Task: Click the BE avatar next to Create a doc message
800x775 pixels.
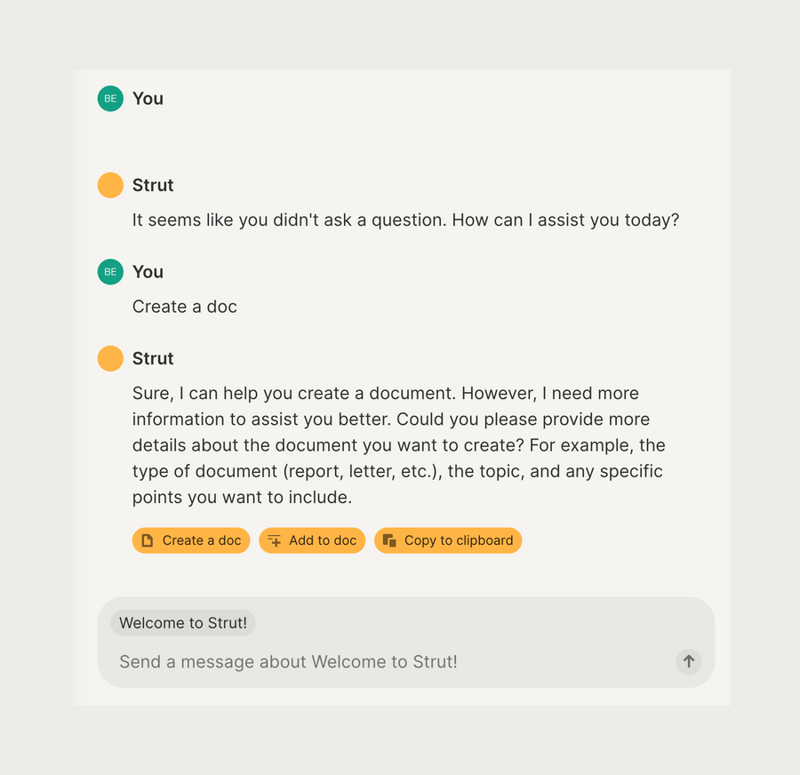Action: pos(110,271)
